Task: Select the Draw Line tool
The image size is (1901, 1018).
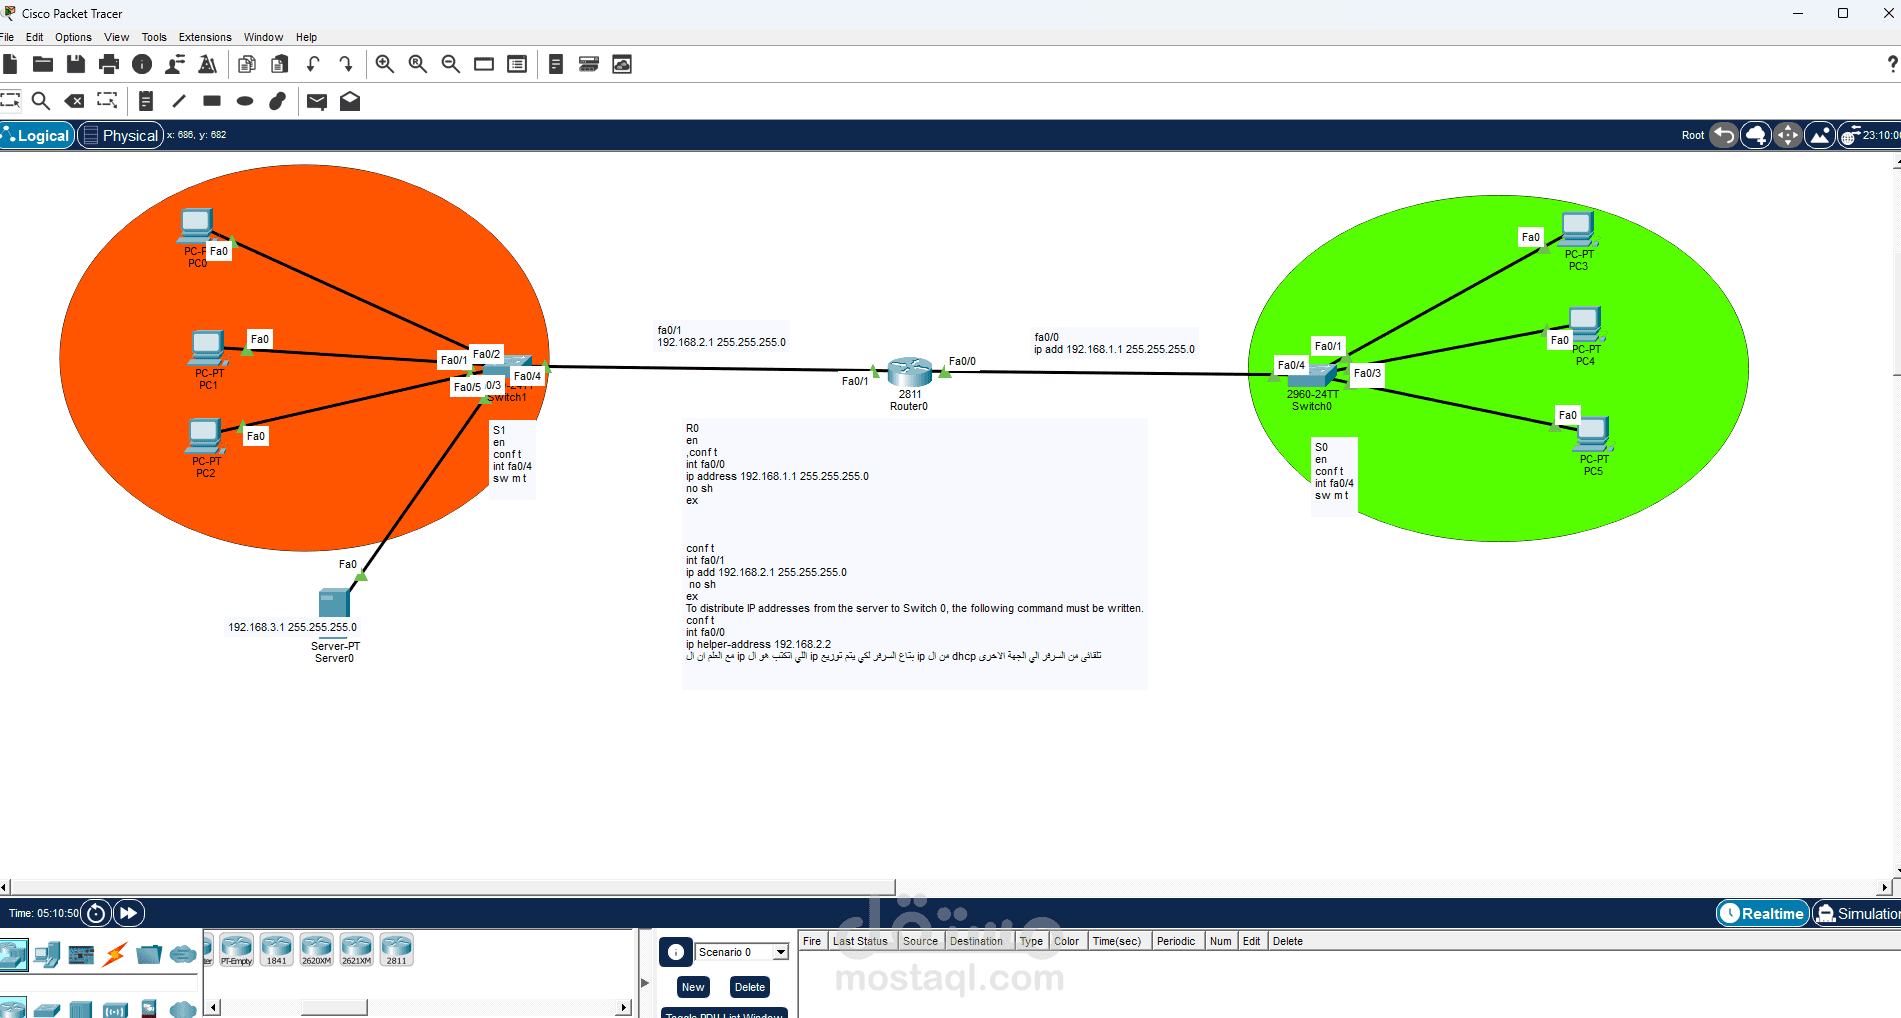Action: click(x=179, y=100)
